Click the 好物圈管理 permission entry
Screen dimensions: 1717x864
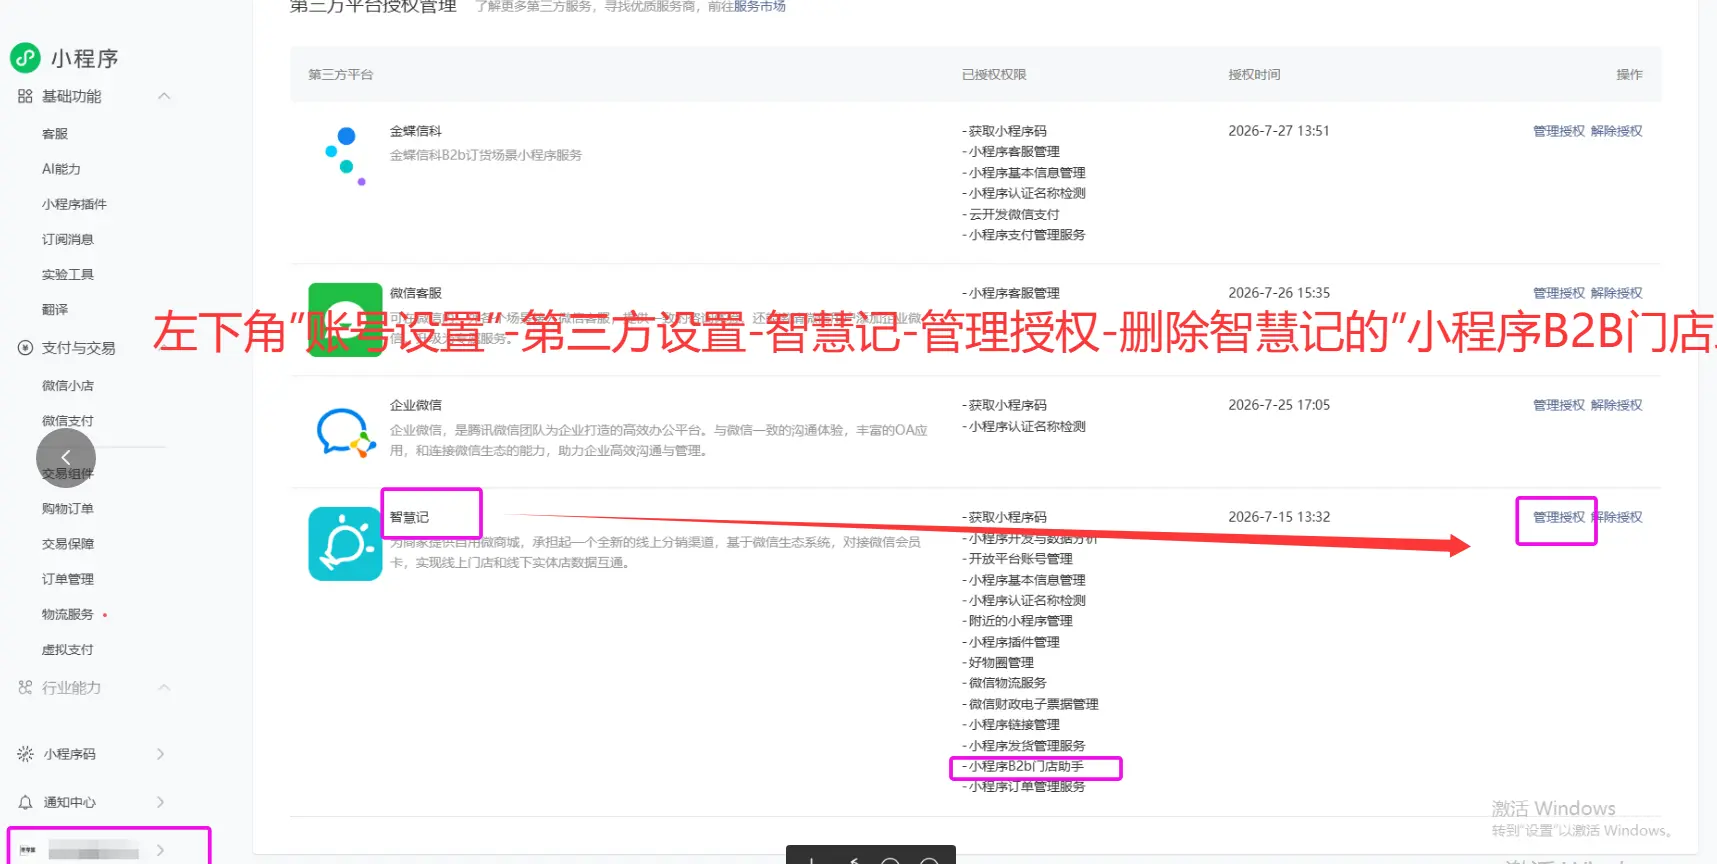click(x=998, y=663)
